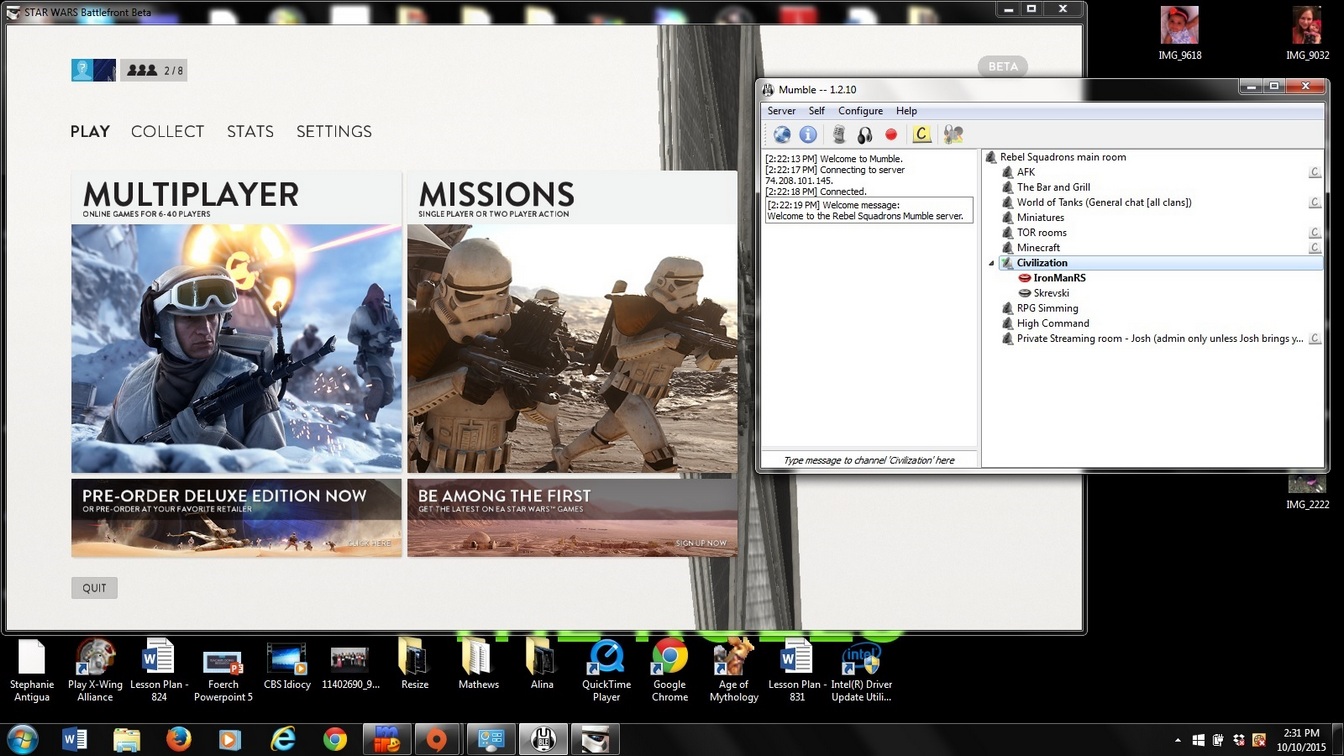Click the QUIT button in Battlefront
This screenshot has height=756, width=1344.
click(94, 588)
